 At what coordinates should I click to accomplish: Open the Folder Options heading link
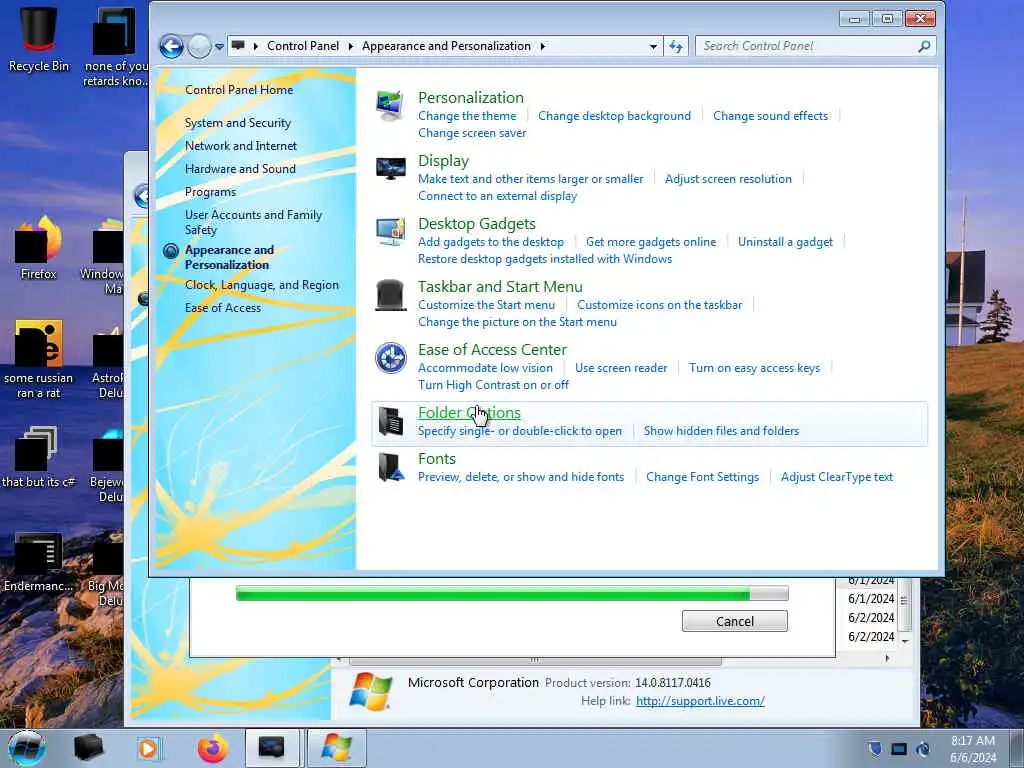tap(470, 413)
